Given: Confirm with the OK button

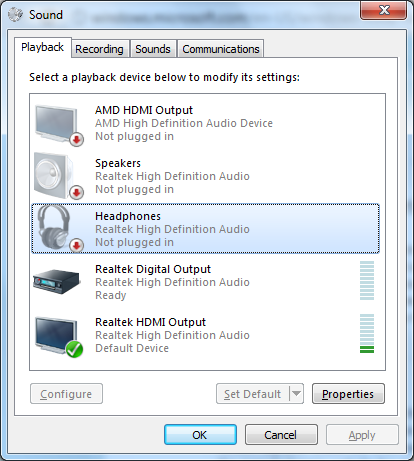Looking at the screenshot, I should pos(200,435).
